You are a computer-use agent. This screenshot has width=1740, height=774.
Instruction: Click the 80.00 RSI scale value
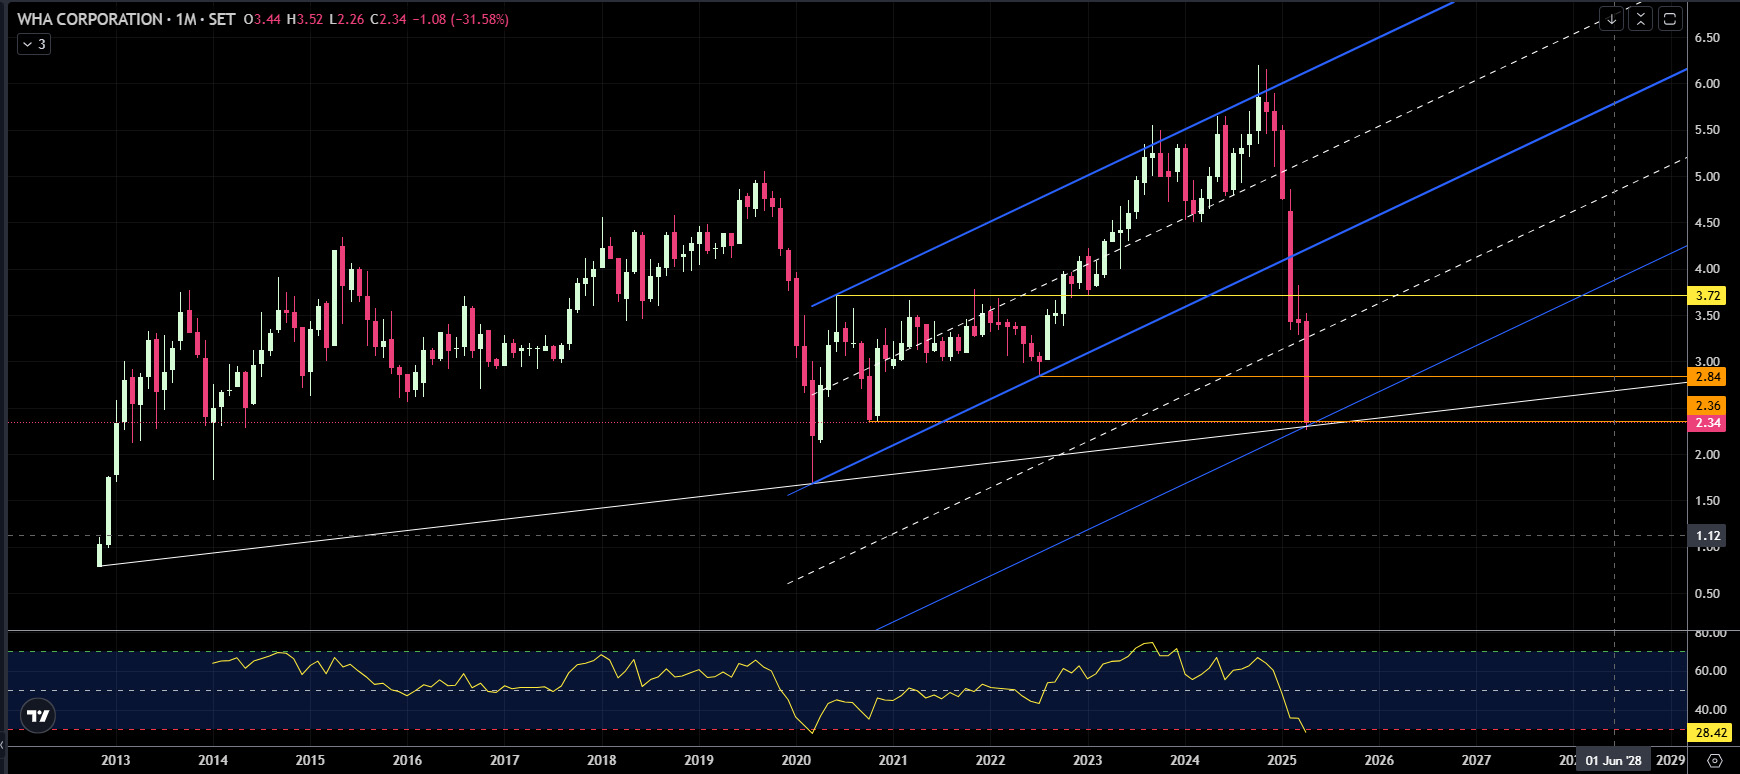coord(1710,633)
